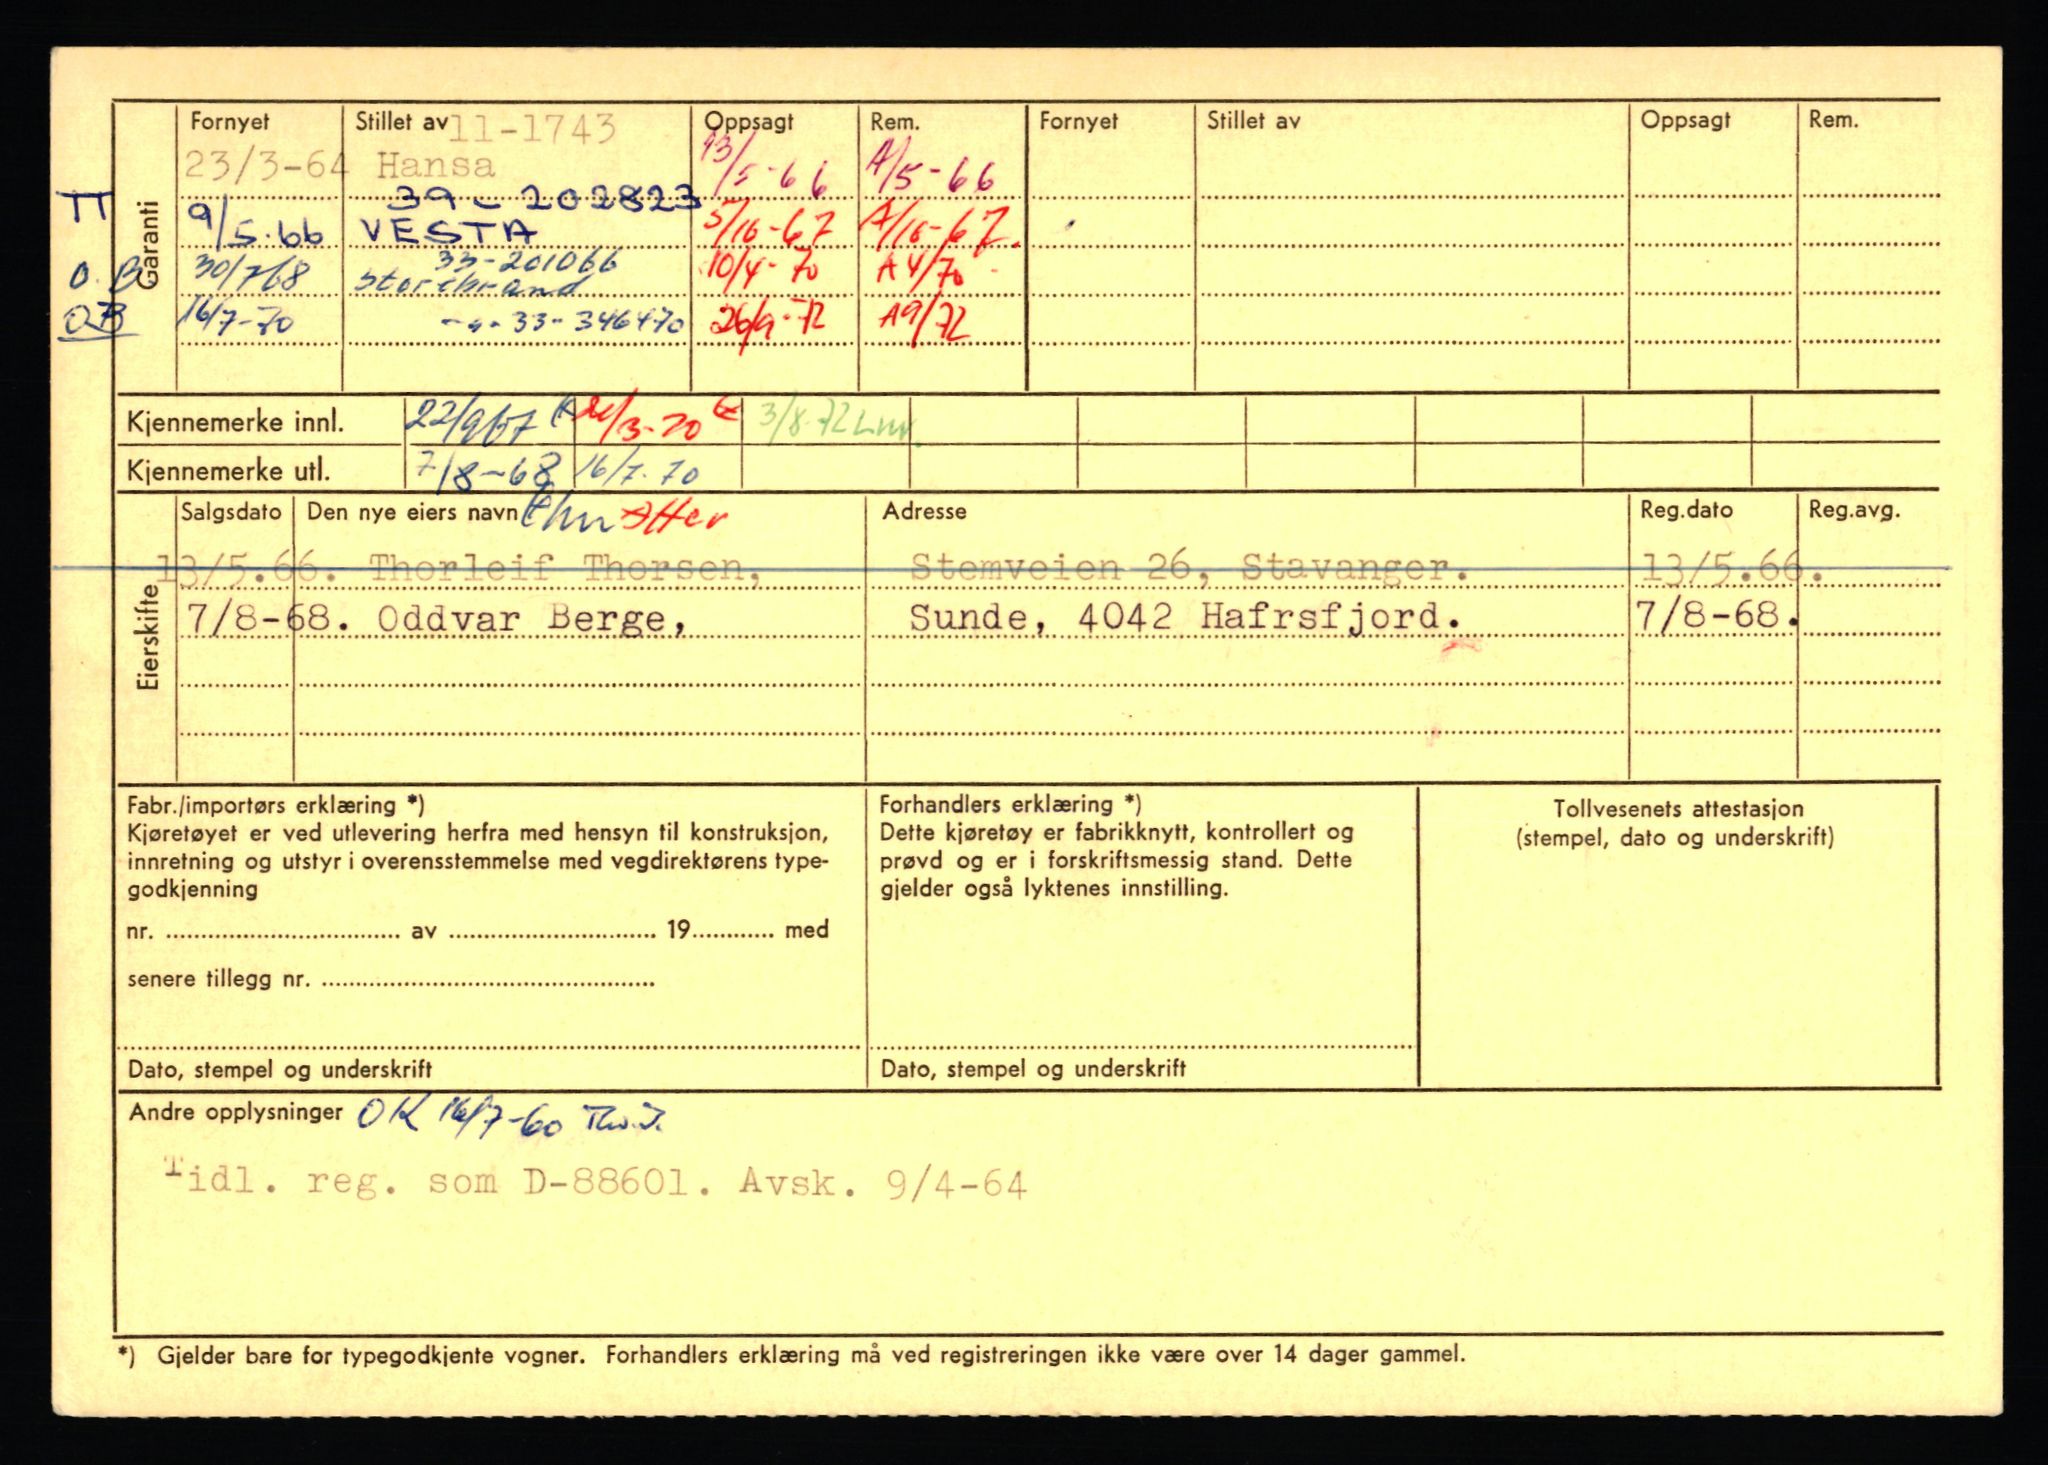The image size is (2048, 1465).
Task: Click the typed name 'Oddvar Berge,'
Action: click(x=532, y=620)
